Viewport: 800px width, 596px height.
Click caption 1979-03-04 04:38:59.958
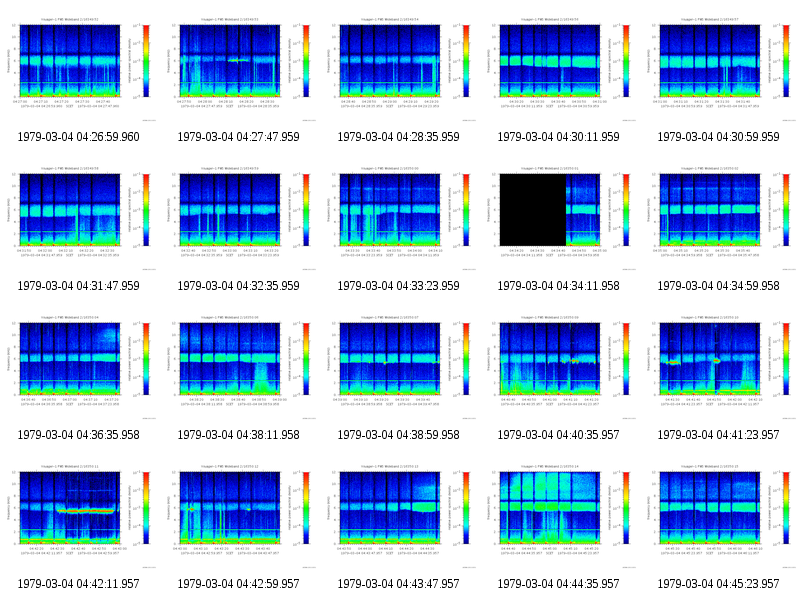(x=398, y=435)
